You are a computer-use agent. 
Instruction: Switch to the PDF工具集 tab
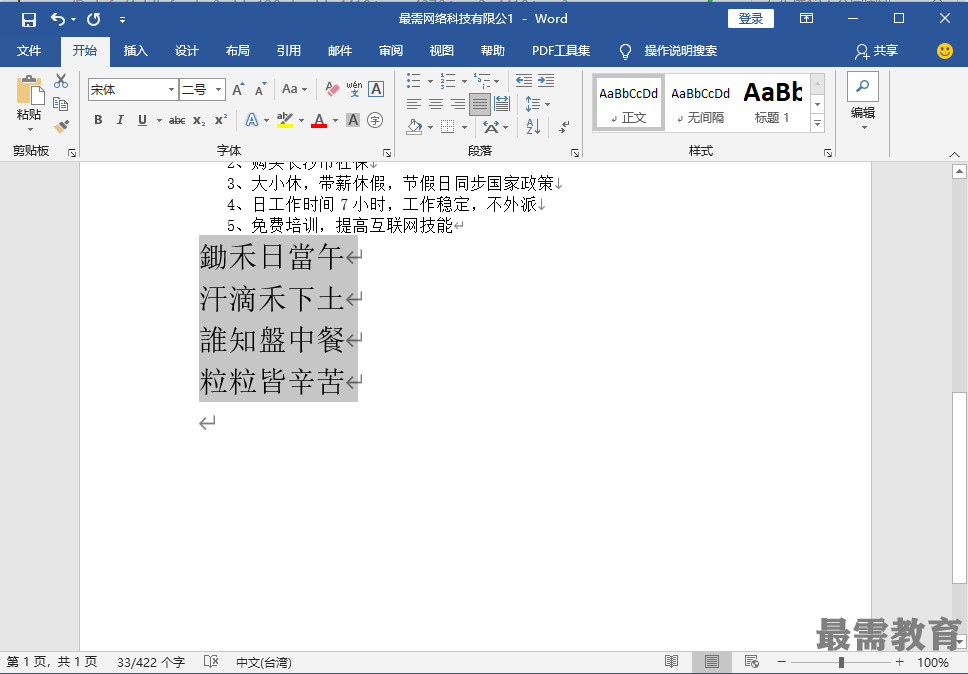click(x=561, y=51)
